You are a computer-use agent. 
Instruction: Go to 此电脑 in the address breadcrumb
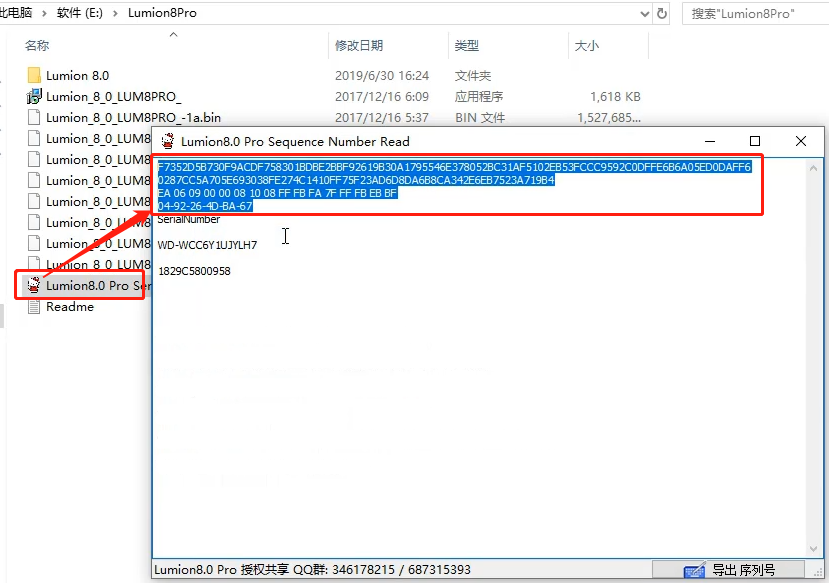(x=16, y=13)
